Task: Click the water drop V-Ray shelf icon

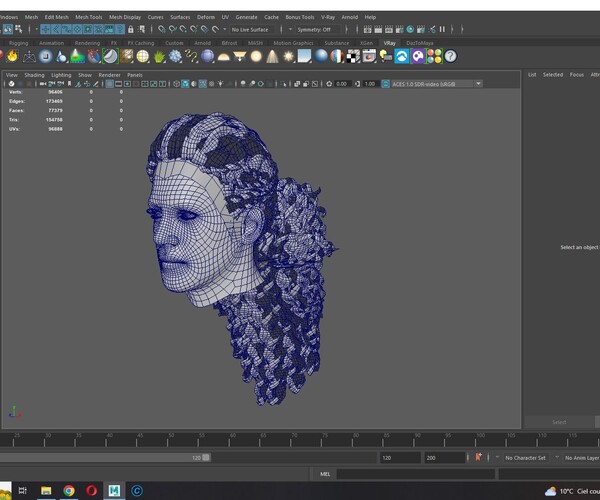Action: tap(62, 57)
